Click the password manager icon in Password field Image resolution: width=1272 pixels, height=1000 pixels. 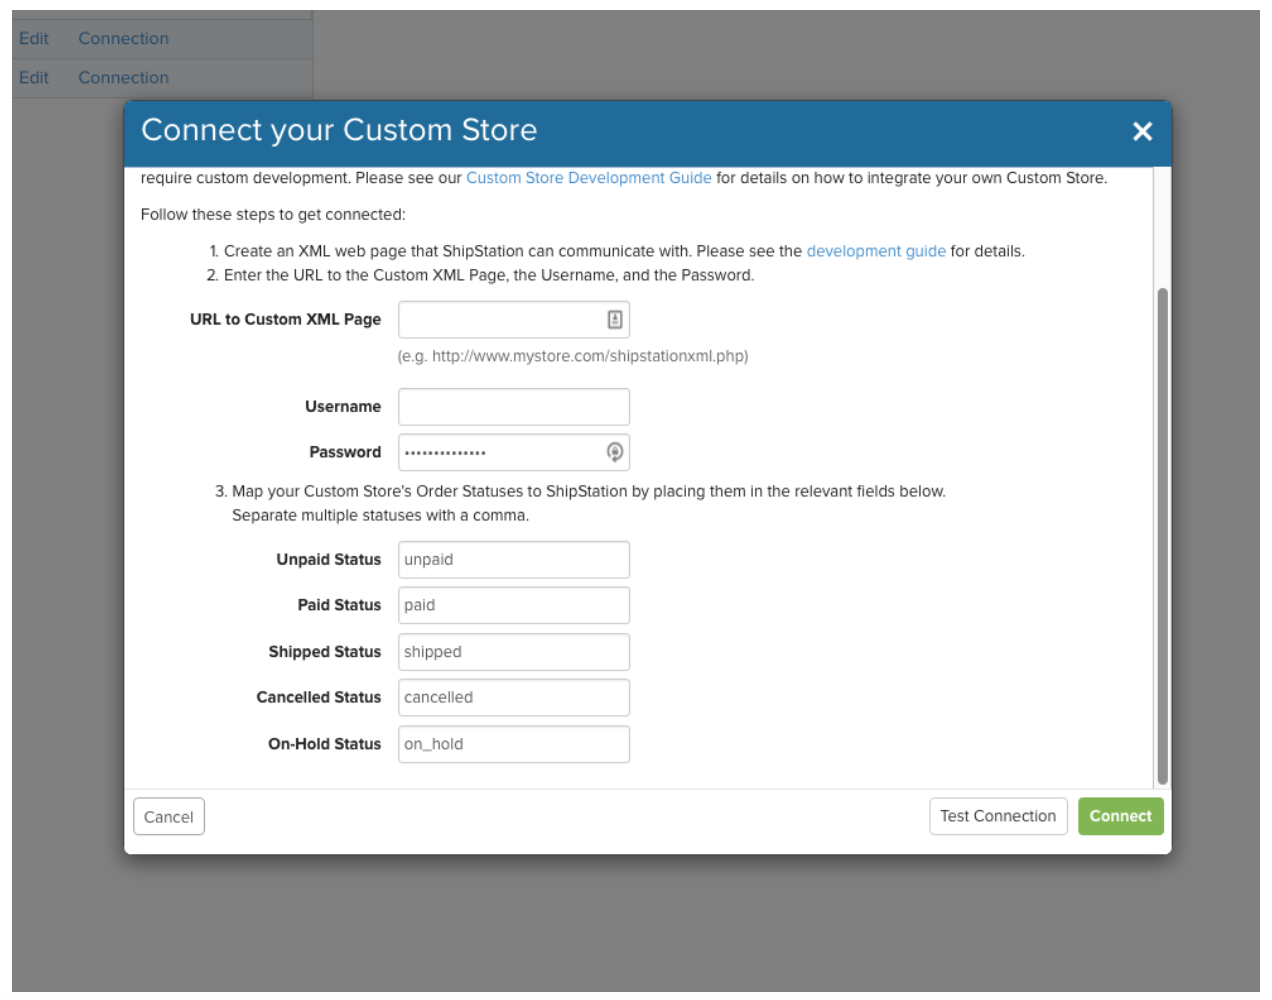tap(615, 452)
